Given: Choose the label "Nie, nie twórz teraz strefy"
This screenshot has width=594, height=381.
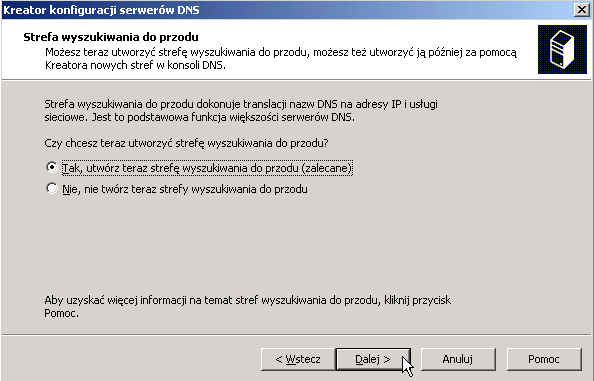Looking at the screenshot, I should (x=185, y=189).
